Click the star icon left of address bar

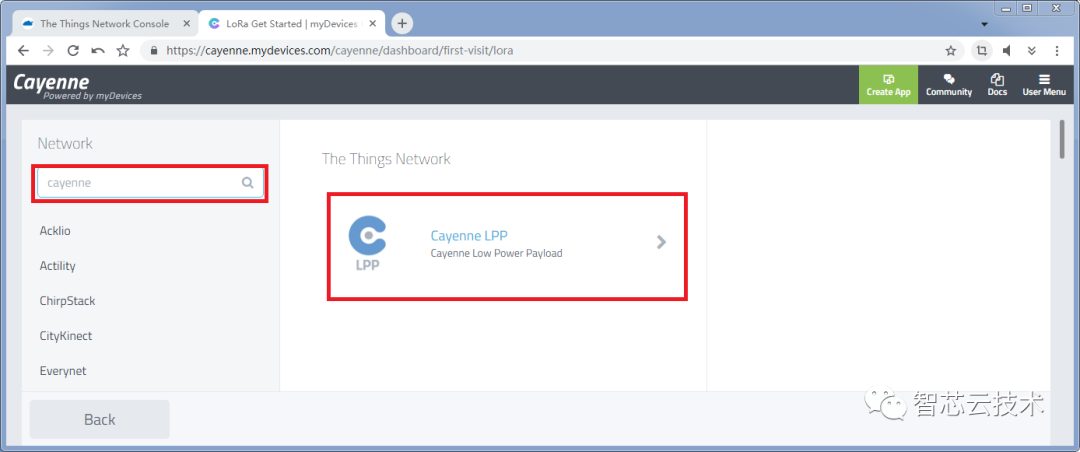[123, 50]
